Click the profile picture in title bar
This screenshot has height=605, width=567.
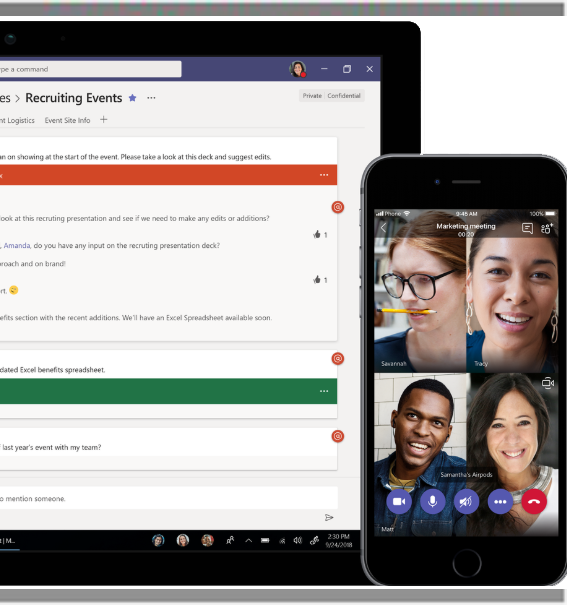point(298,69)
